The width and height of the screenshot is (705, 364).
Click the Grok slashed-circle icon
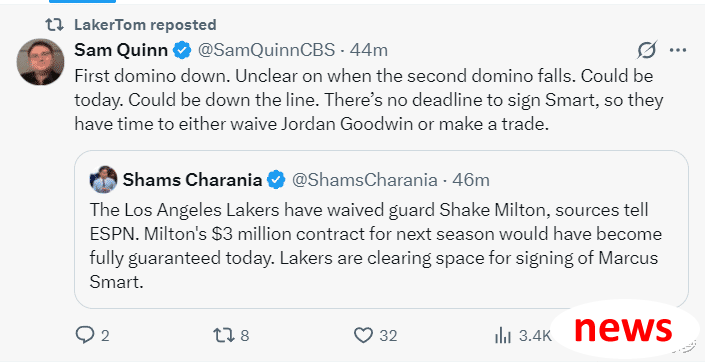(647, 50)
